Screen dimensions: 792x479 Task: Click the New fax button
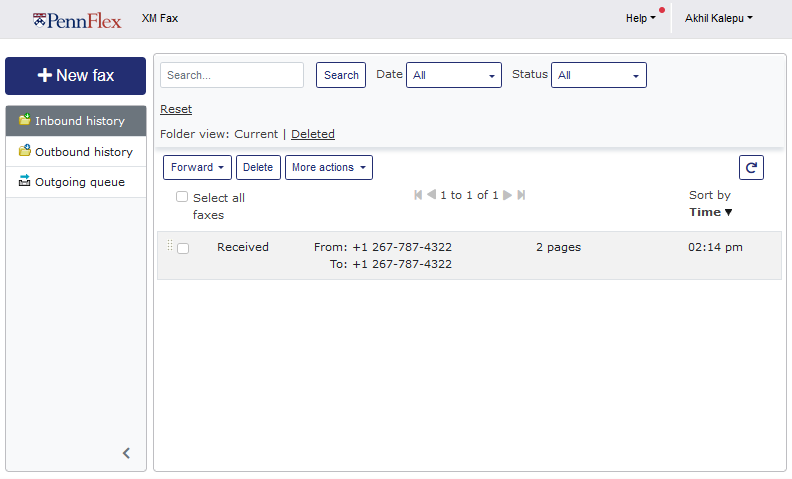click(76, 76)
